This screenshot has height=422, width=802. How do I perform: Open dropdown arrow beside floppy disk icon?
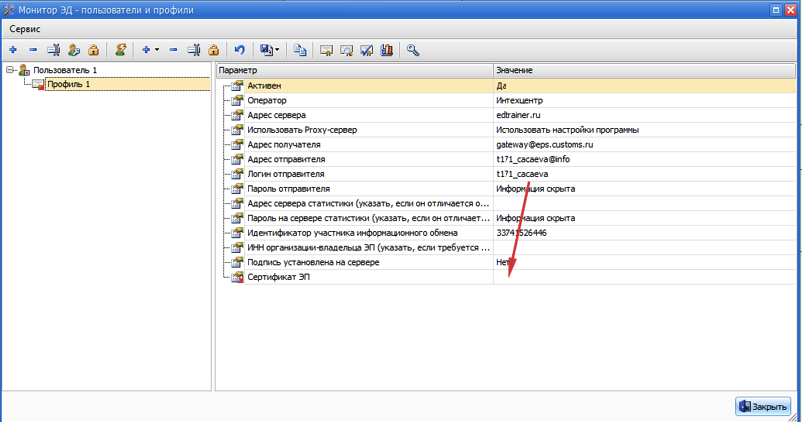pyautogui.click(x=277, y=49)
